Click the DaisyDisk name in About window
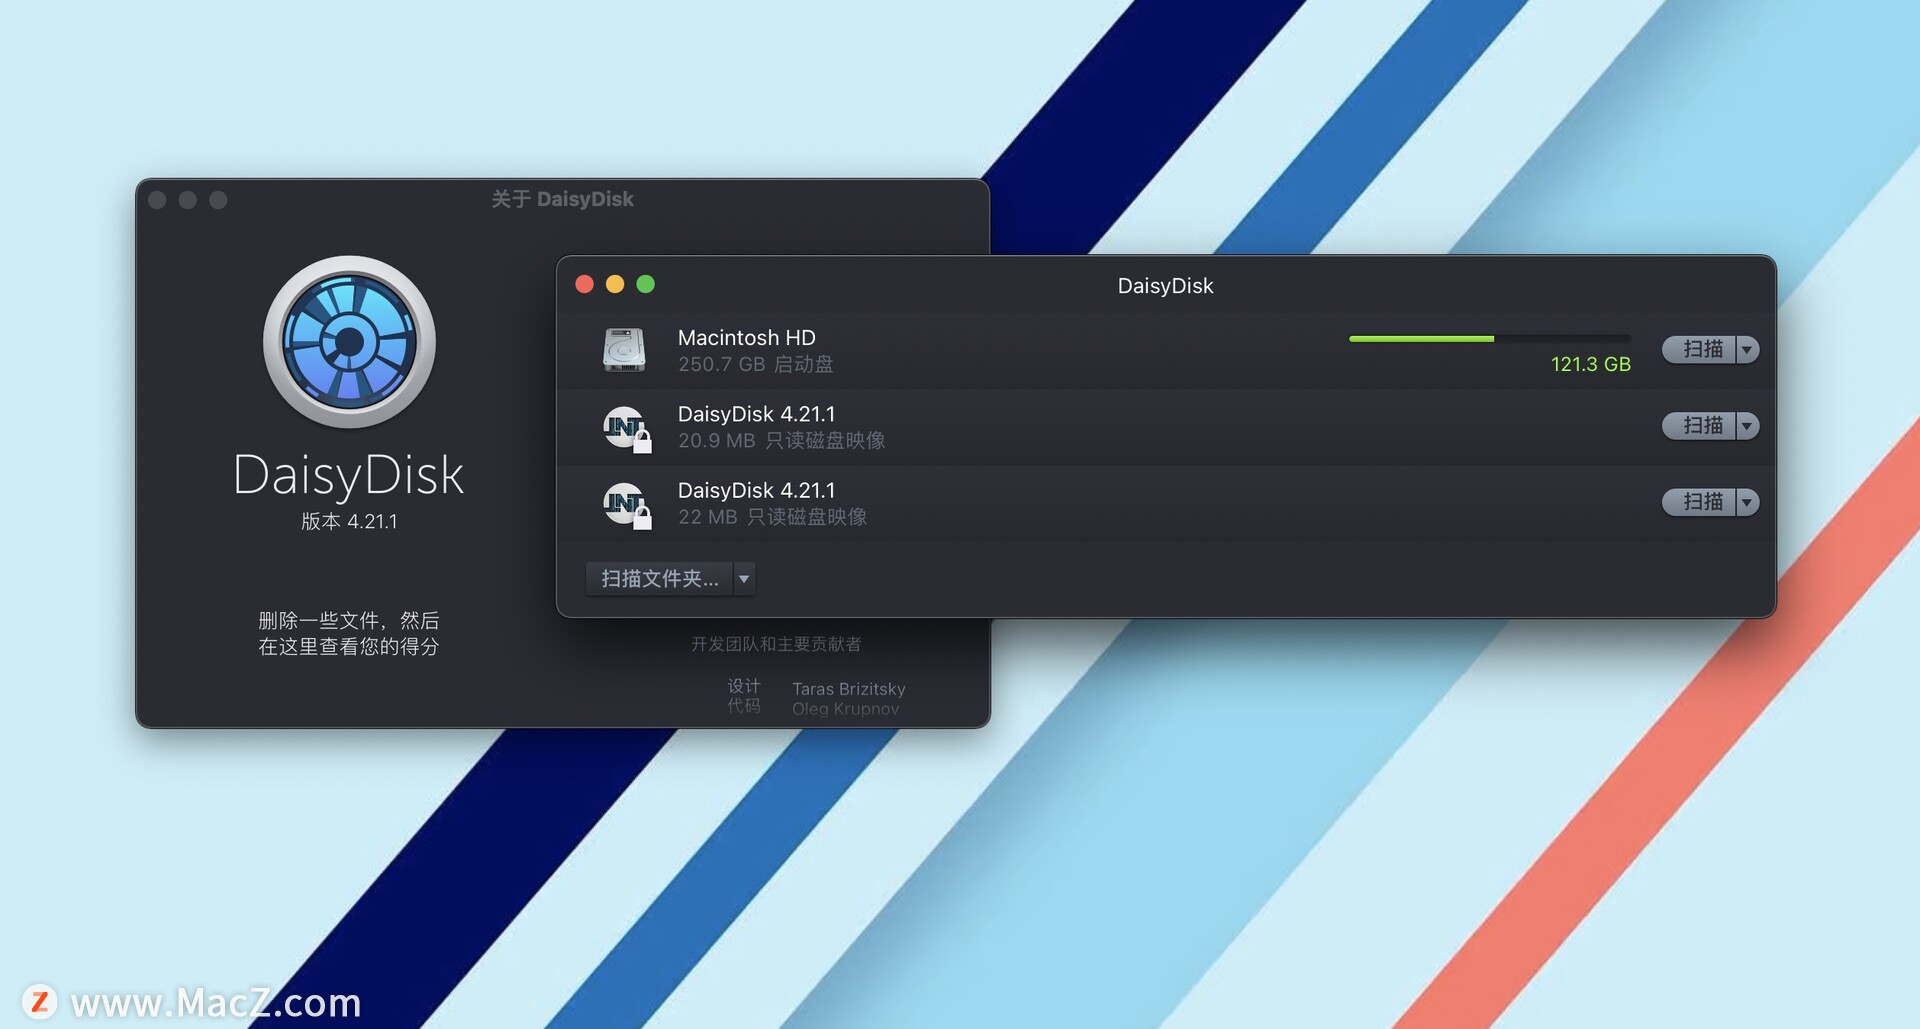This screenshot has width=1920, height=1029. click(349, 476)
